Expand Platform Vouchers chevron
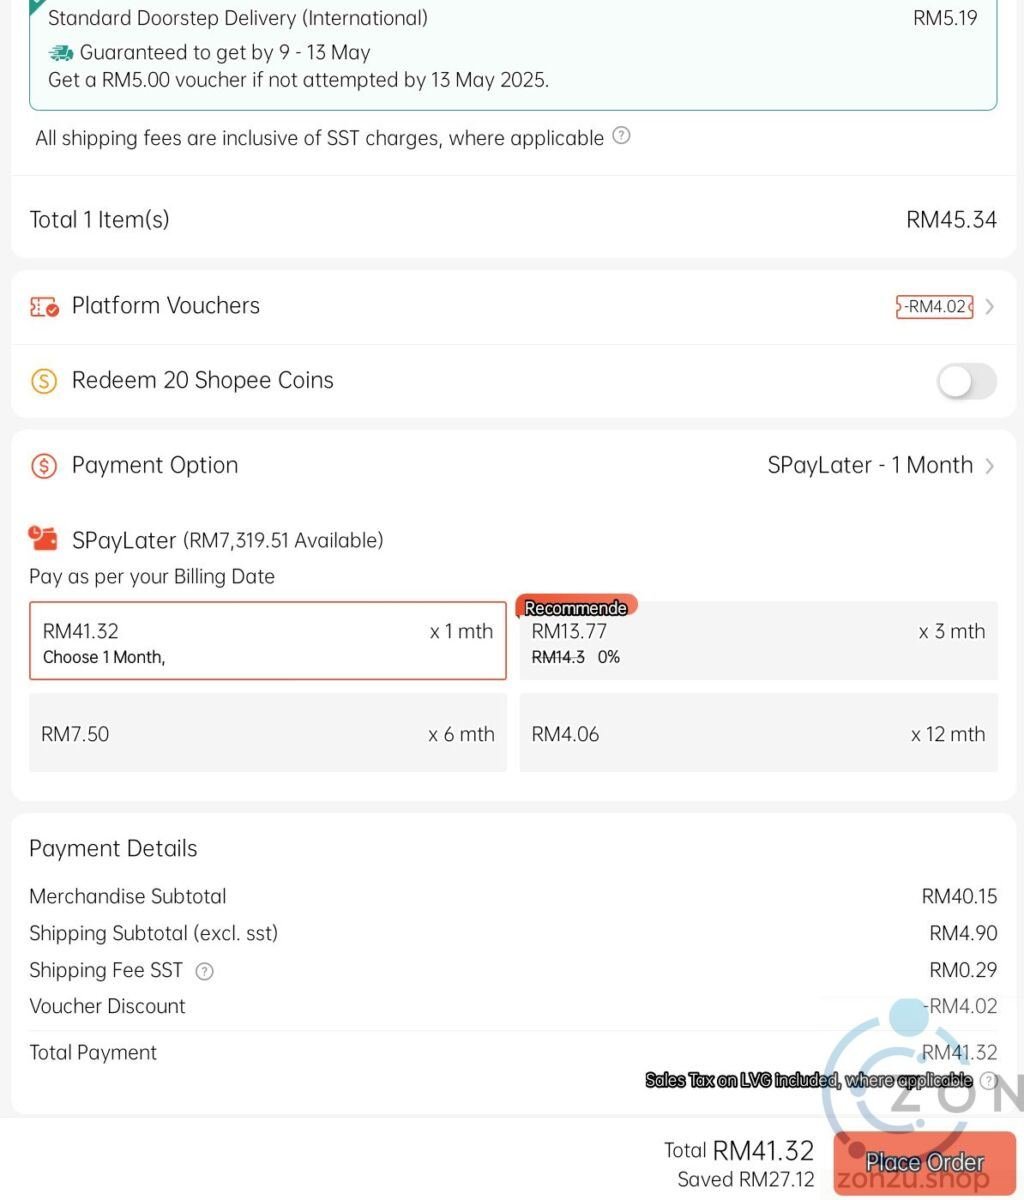The height and width of the screenshot is (1200, 1024). pyautogui.click(x=989, y=307)
